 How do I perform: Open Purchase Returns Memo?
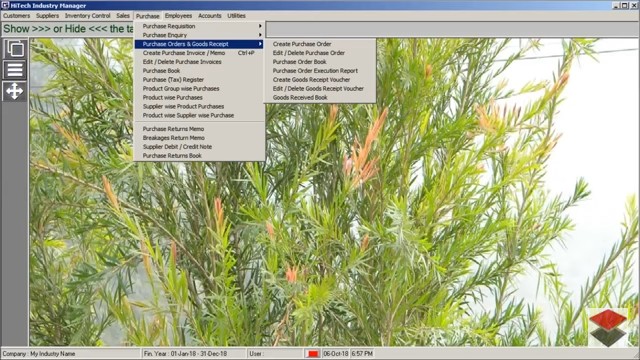(x=199, y=129)
